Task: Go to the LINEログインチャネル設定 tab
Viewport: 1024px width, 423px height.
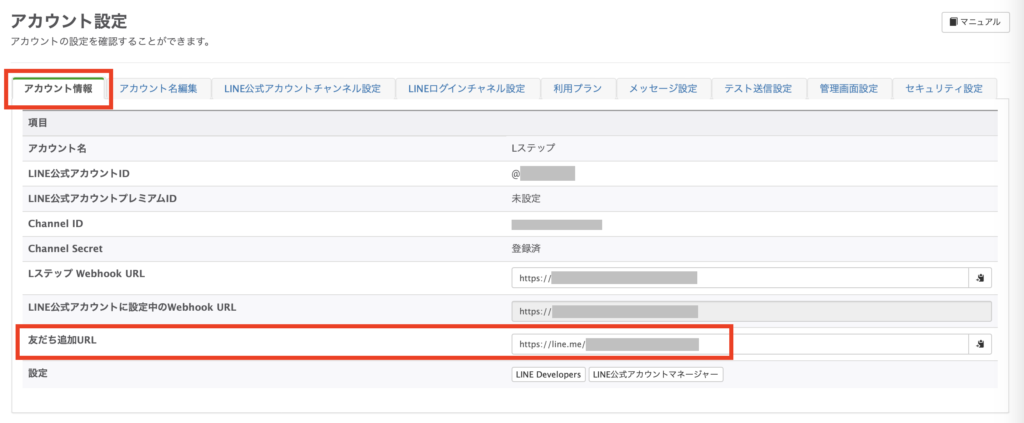Action: 466,89
